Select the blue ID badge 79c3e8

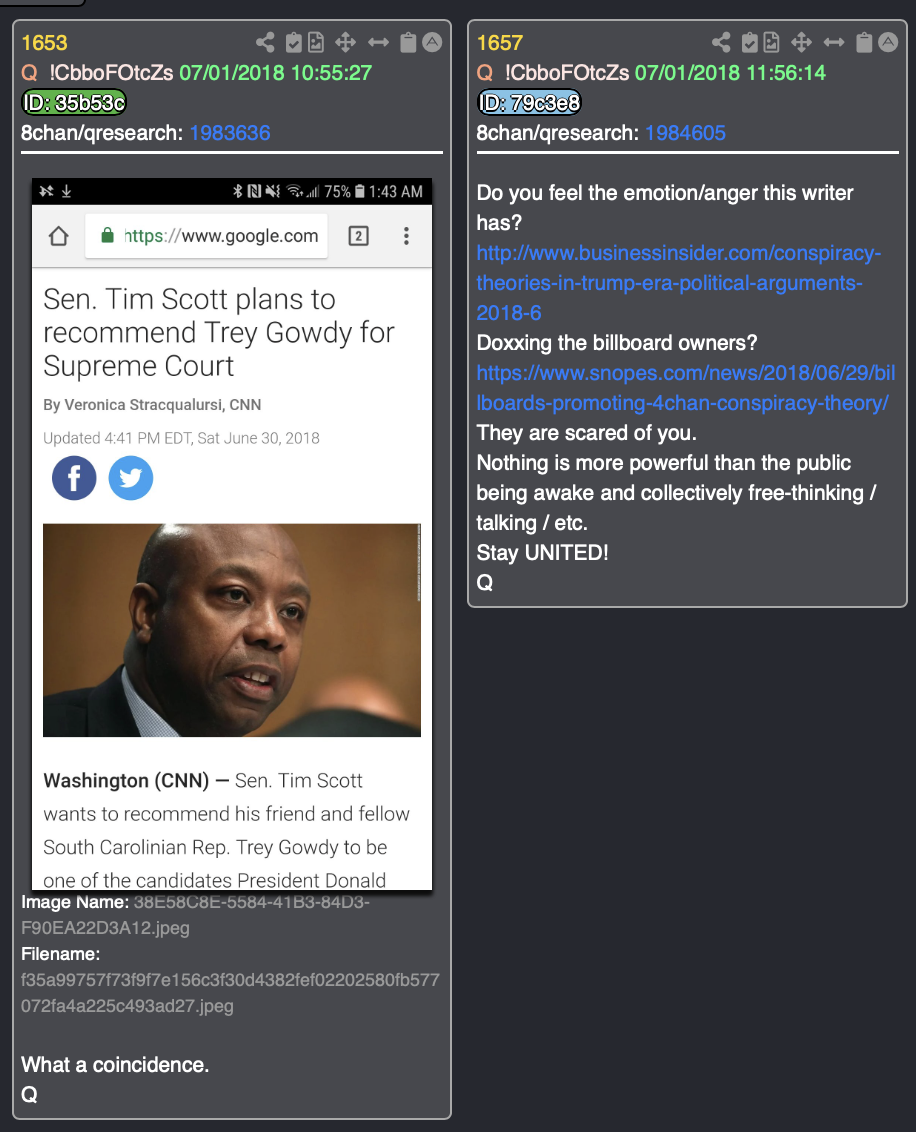[x=529, y=103]
